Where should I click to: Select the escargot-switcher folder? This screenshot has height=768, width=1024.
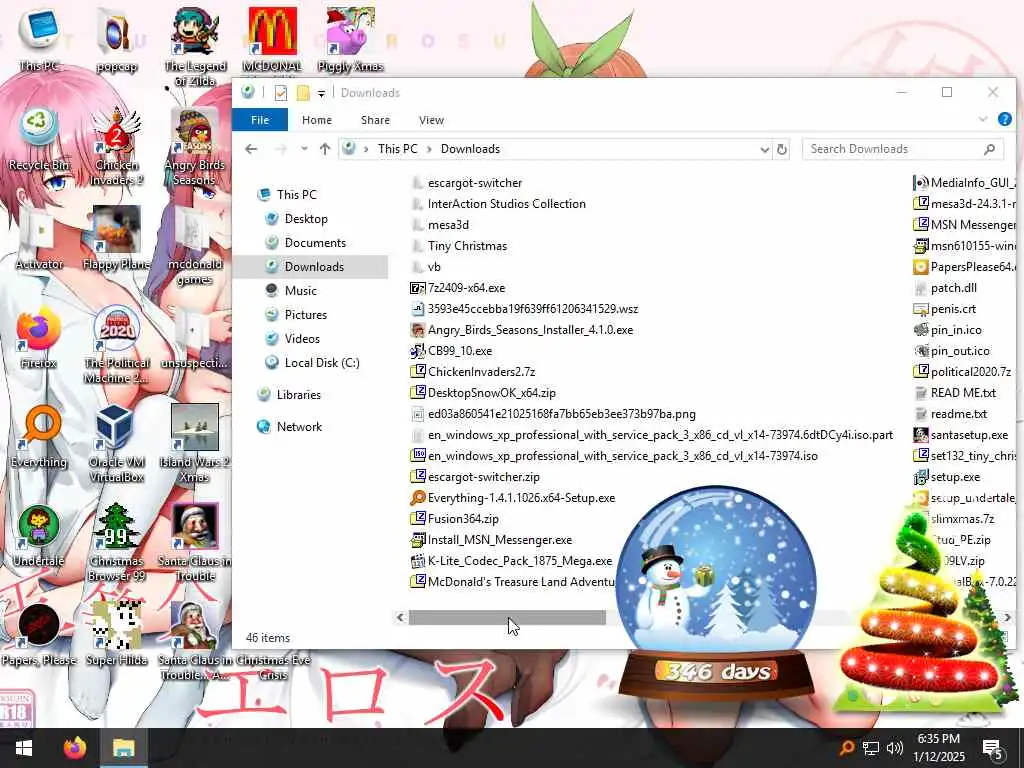coord(475,183)
